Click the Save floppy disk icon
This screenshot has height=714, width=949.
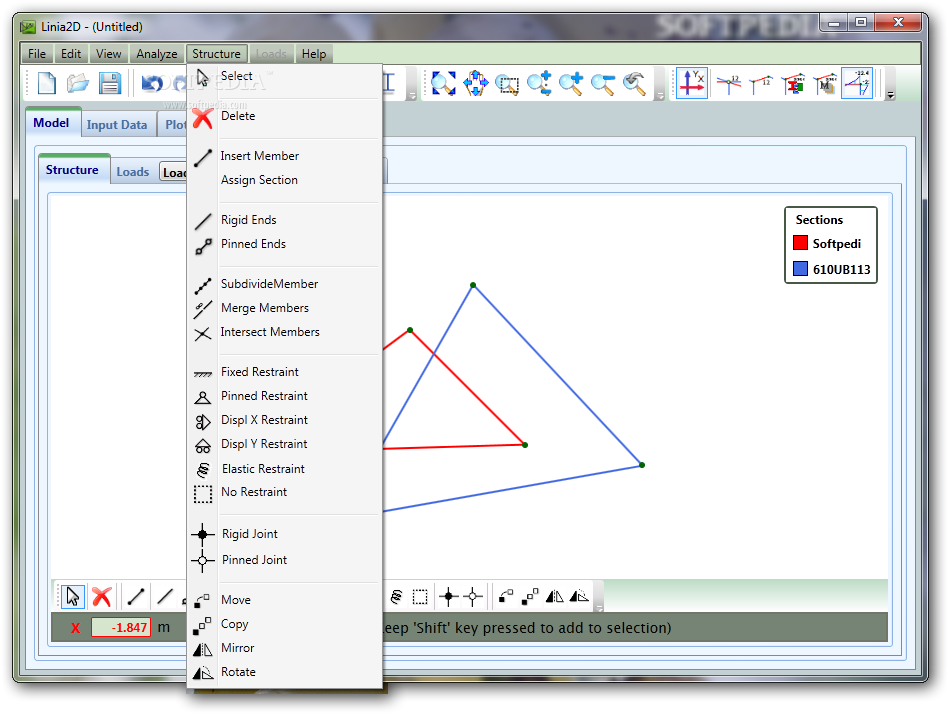pyautogui.click(x=110, y=83)
